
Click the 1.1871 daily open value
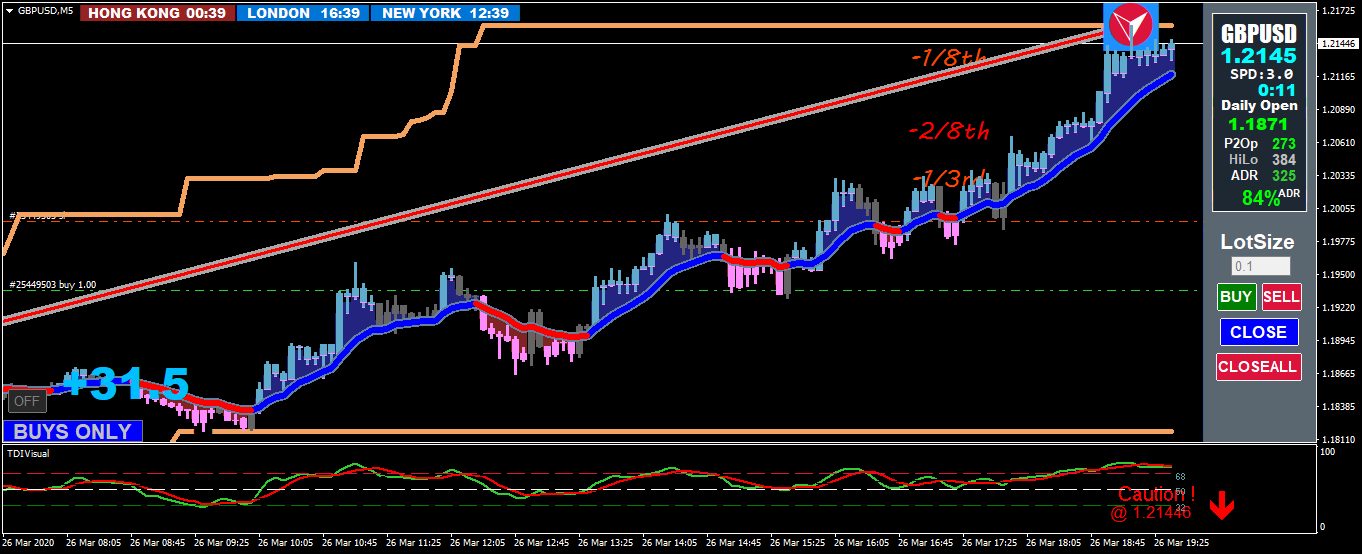coord(1258,124)
